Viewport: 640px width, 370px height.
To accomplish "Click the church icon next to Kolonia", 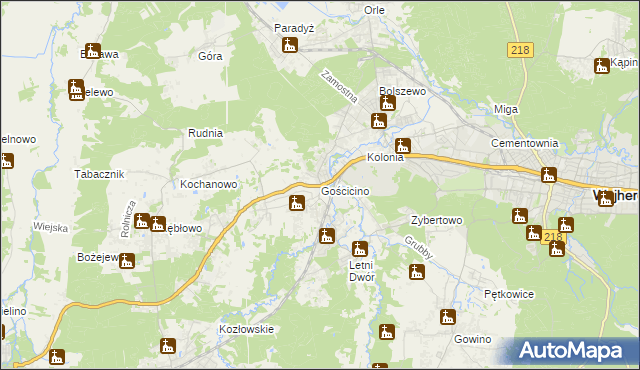I will [402, 146].
